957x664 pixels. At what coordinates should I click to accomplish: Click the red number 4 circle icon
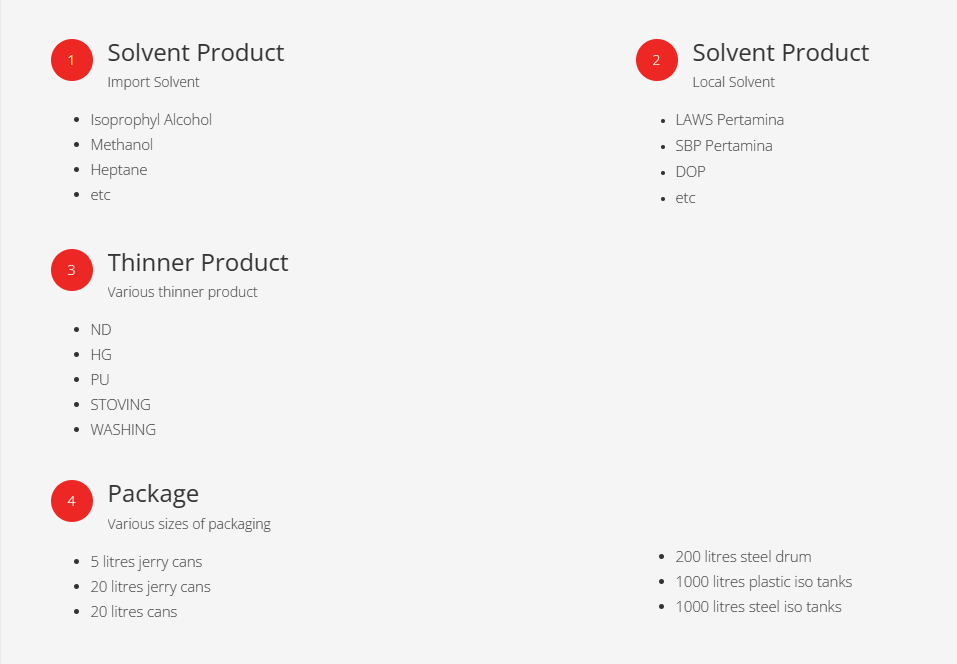click(71, 501)
